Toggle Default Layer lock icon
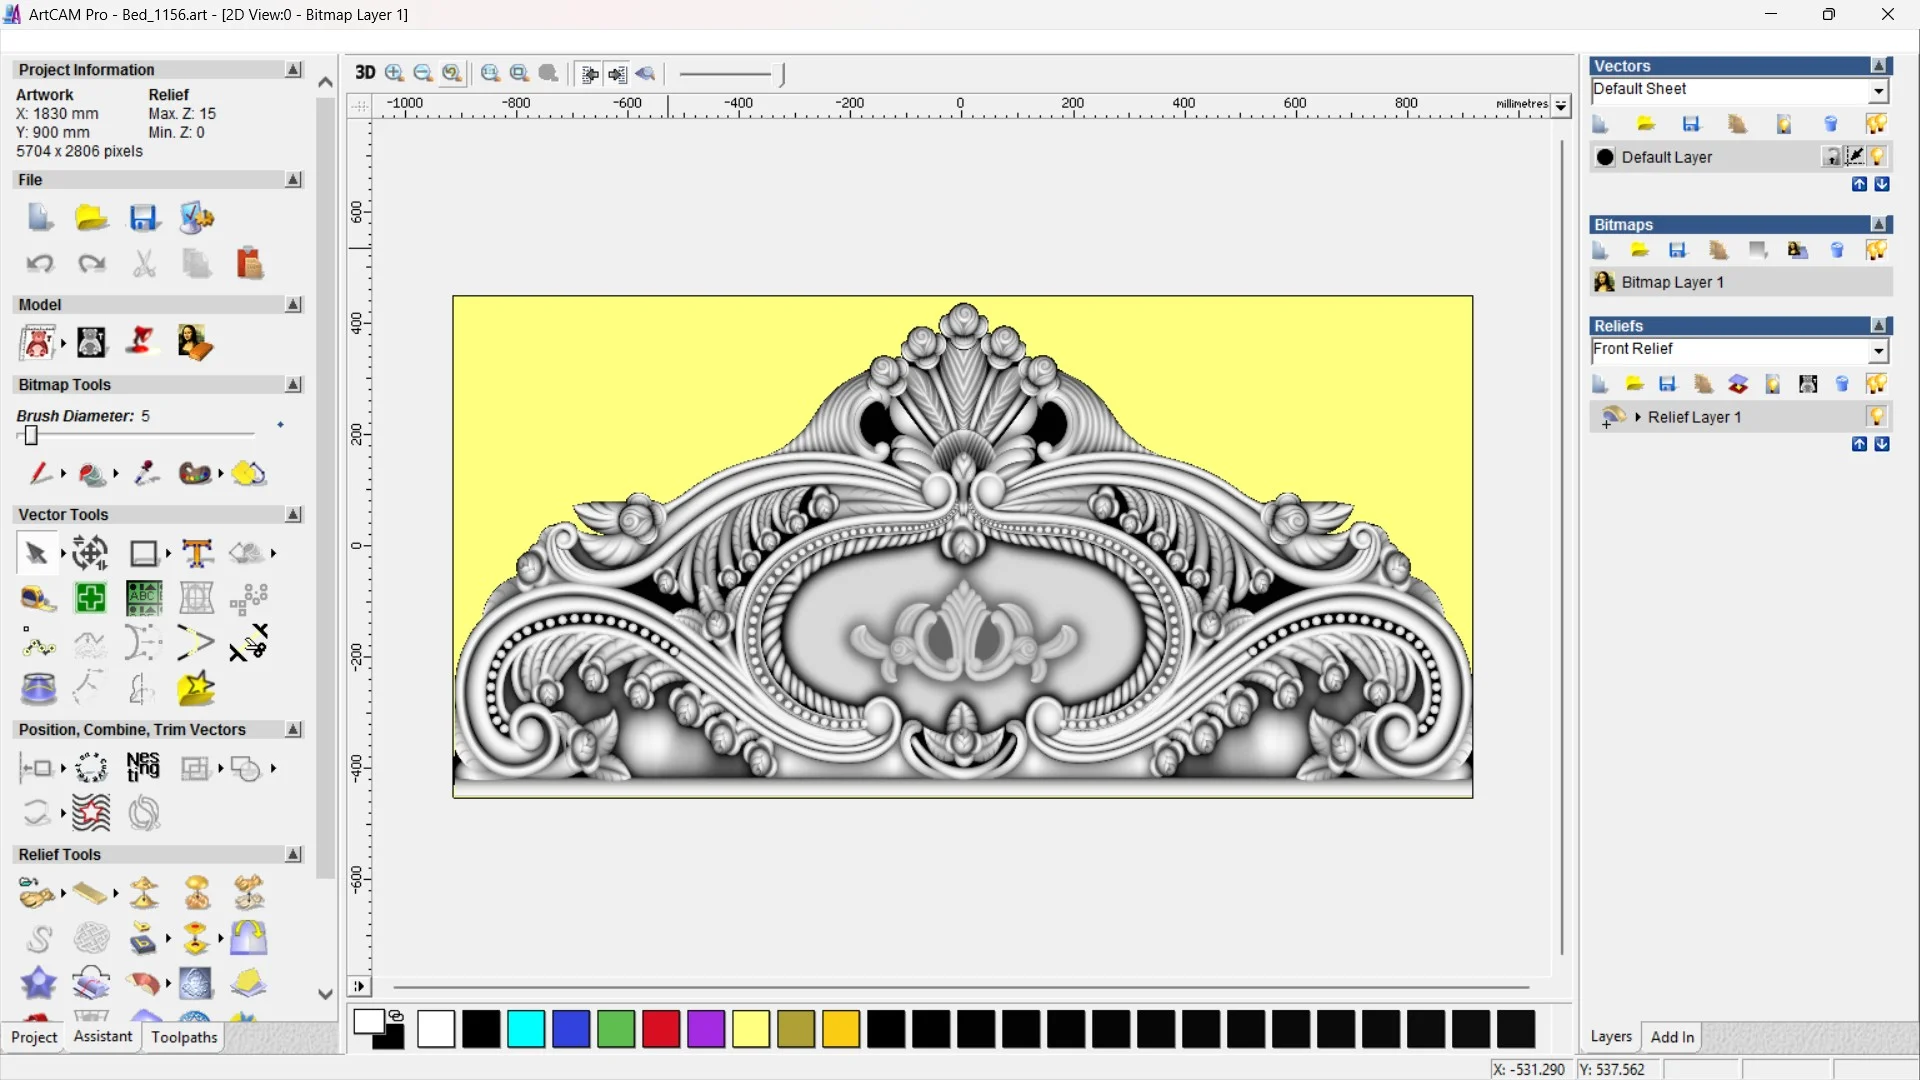 [1831, 157]
